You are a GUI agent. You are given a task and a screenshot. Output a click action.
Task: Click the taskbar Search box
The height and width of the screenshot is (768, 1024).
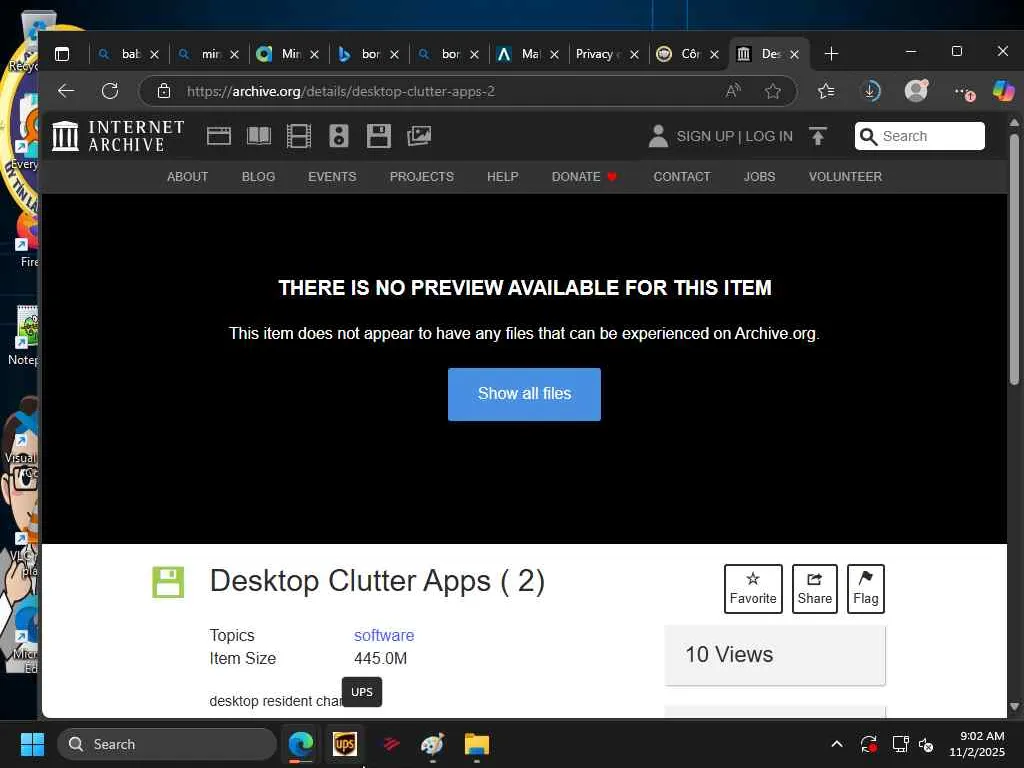click(167, 744)
